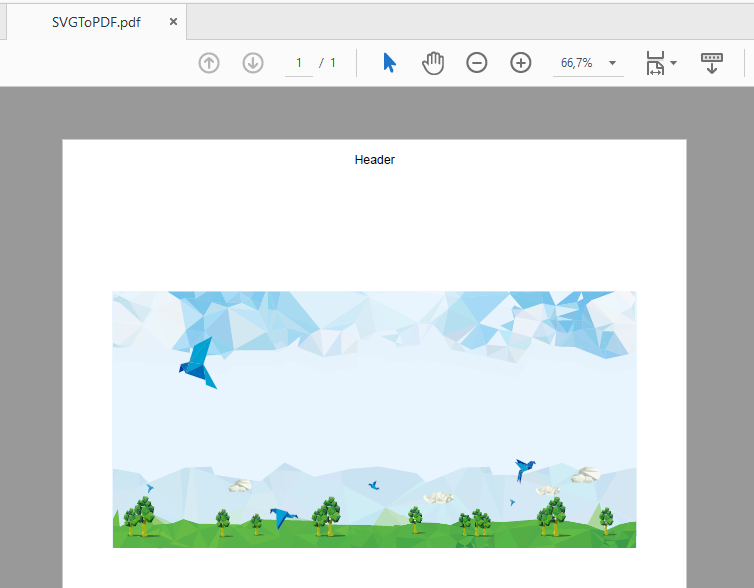The width and height of the screenshot is (754, 588).
Task: Close the SVGToPDF.pdf tab
Action: coord(174,22)
